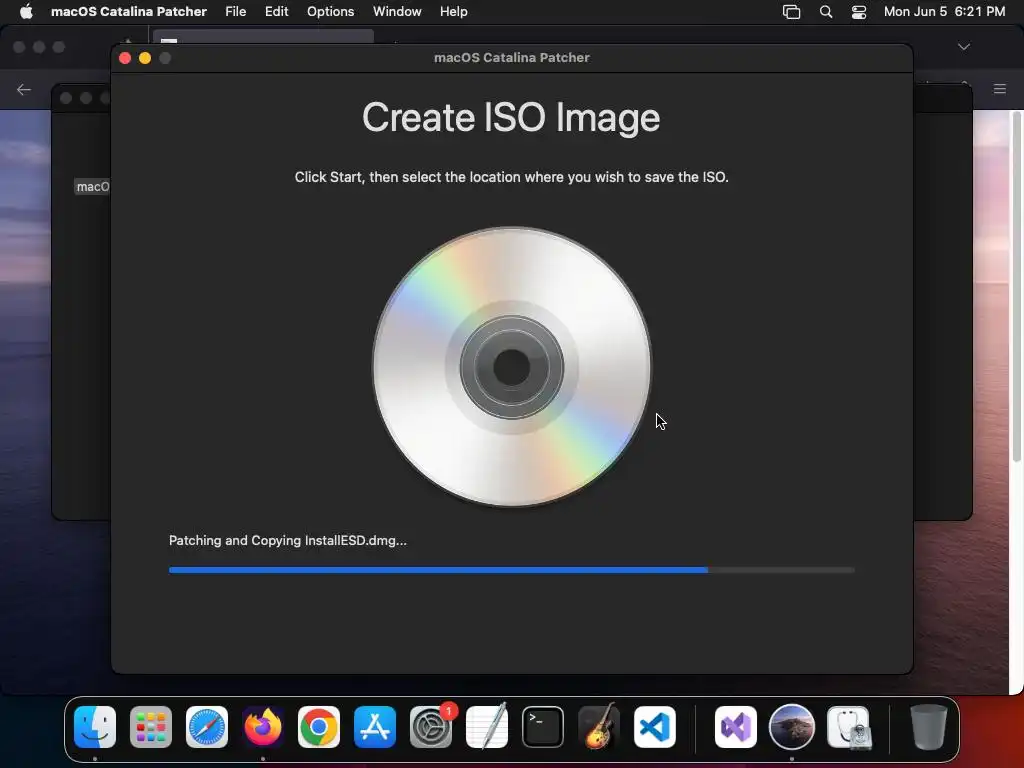Image resolution: width=1024 pixels, height=768 pixels.
Task: Click the date and time in menu bar
Action: [x=944, y=12]
